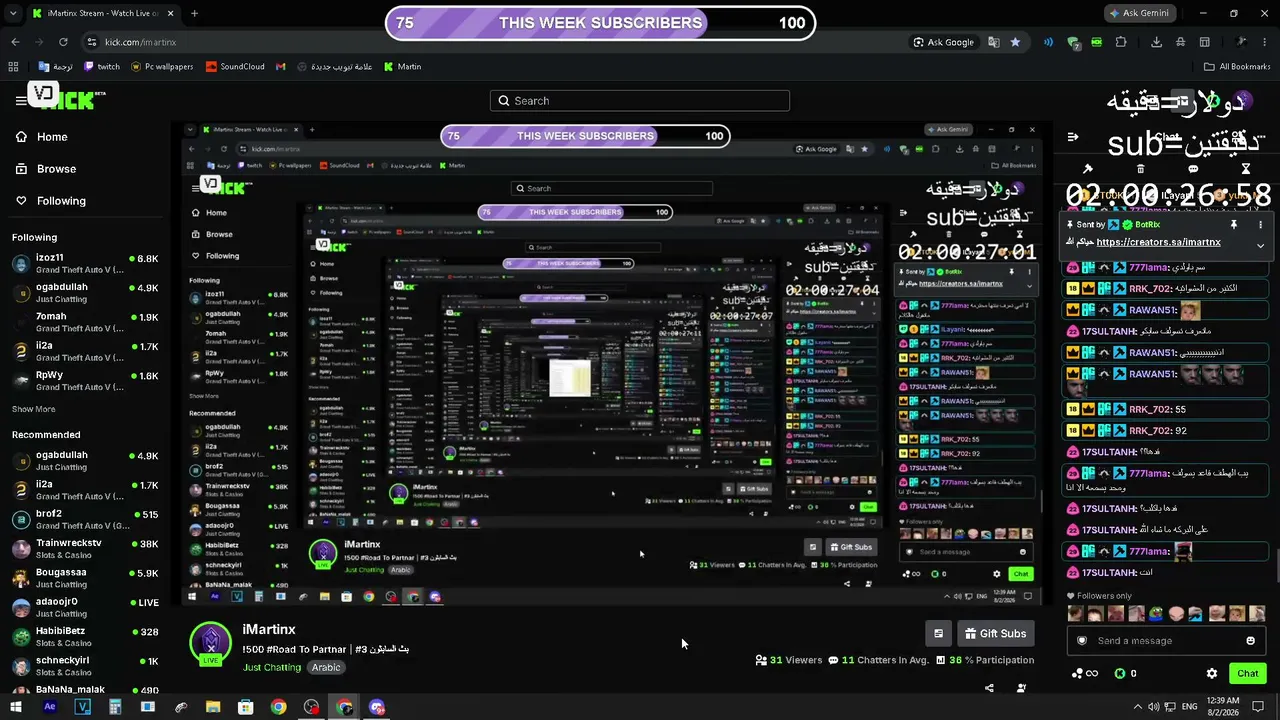The width and height of the screenshot is (1280, 720).
Task: Click the Just Chatting category link
Action: [271, 667]
